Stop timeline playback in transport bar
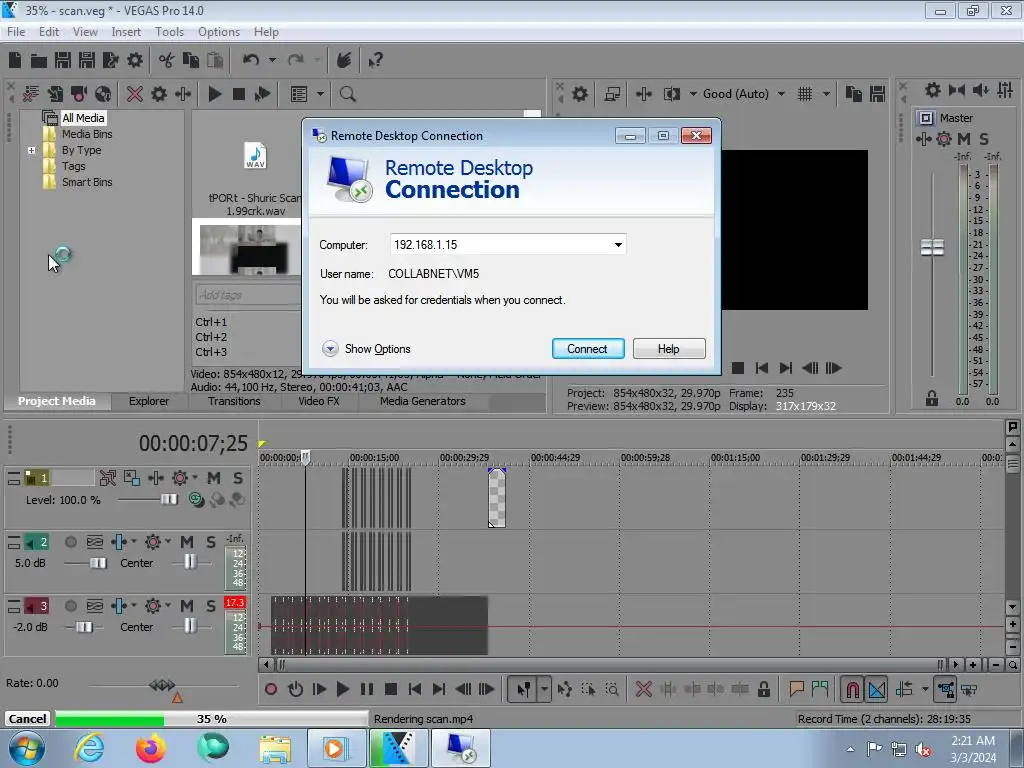Screen dimensions: 1024x768 [391, 689]
